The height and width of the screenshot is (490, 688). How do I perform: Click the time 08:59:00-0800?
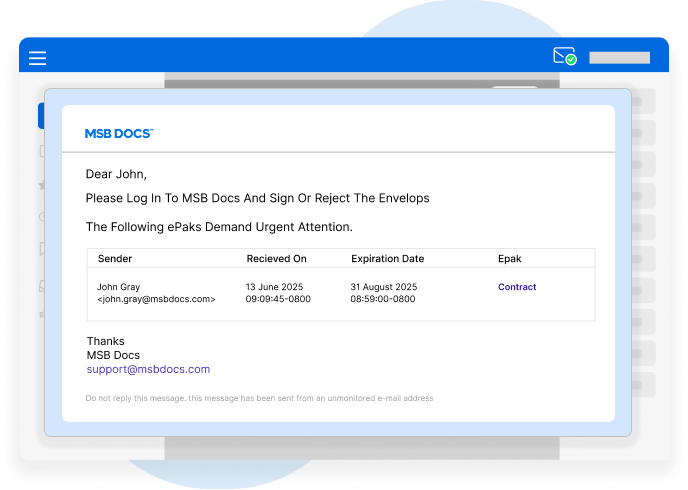383,299
